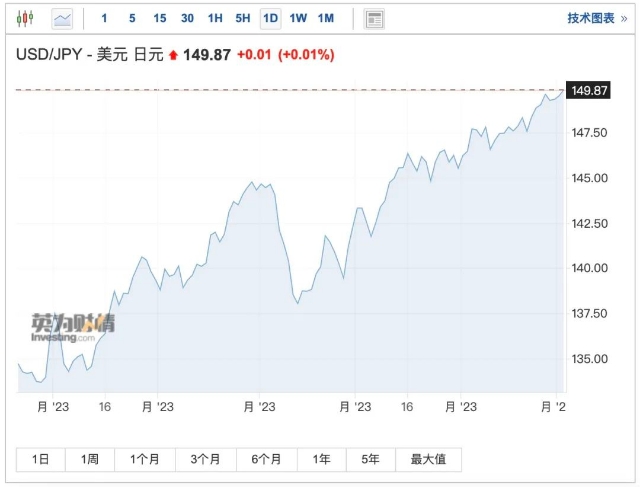
Task: Set range to 3个月
Action: point(206,460)
